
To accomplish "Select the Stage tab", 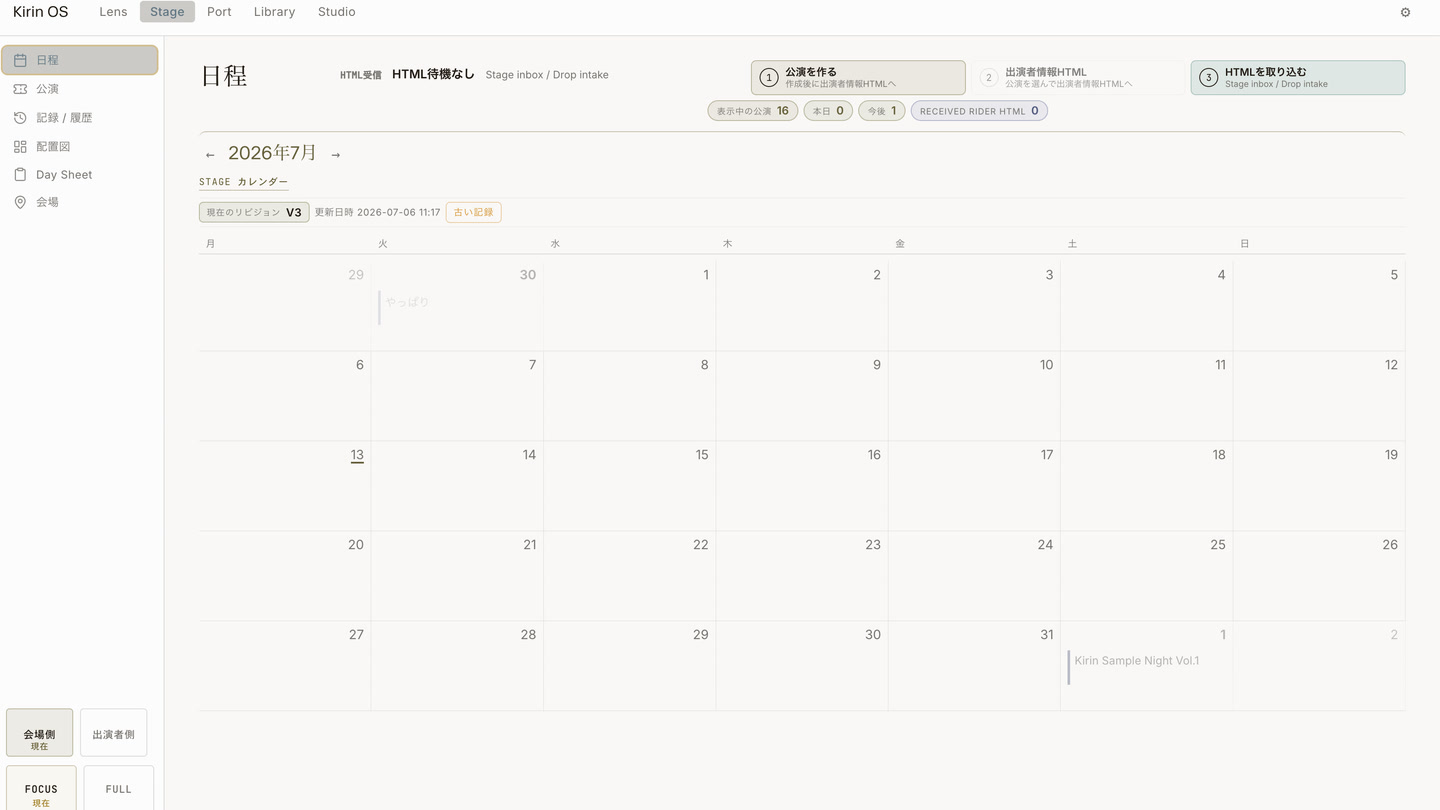I will [167, 12].
